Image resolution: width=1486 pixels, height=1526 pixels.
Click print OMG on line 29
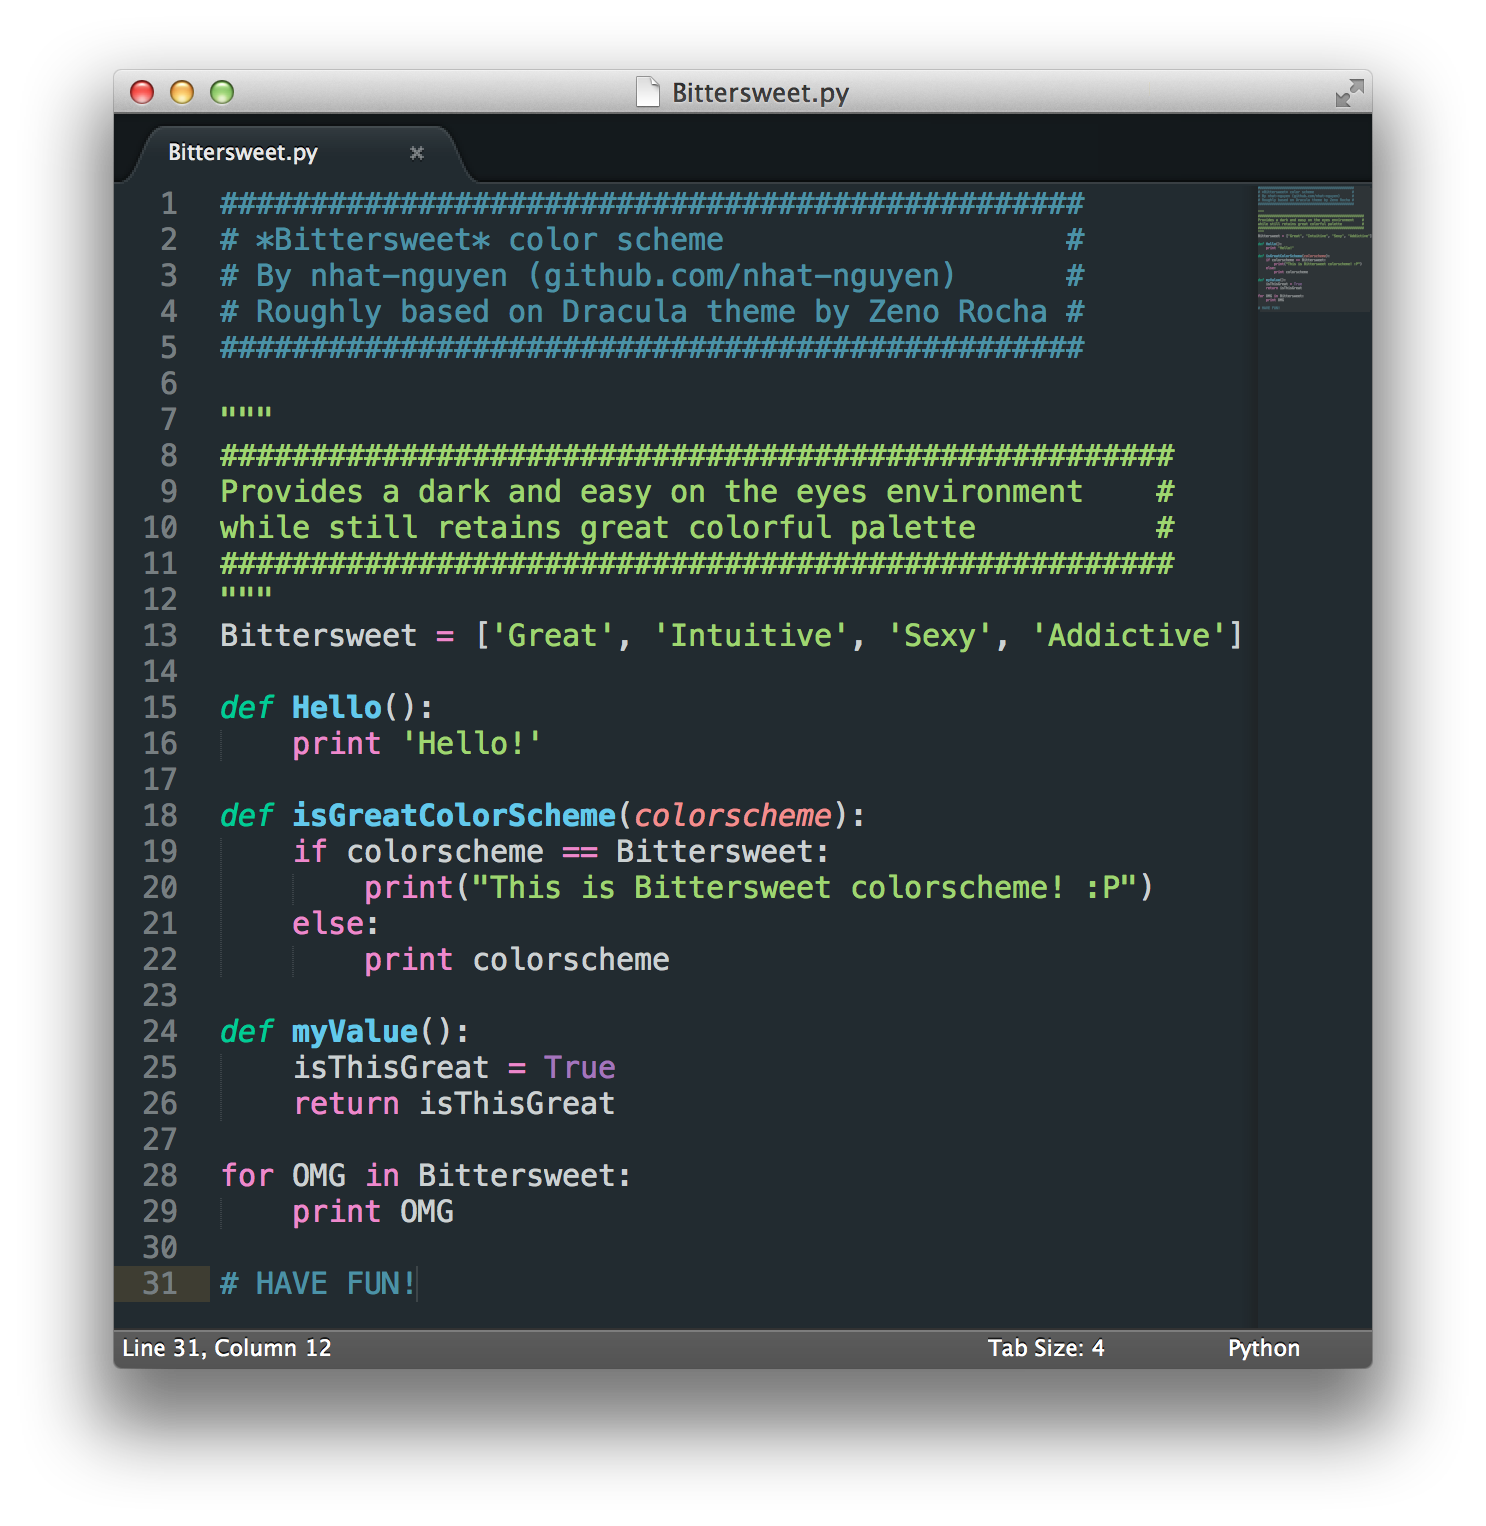coord(373,1212)
